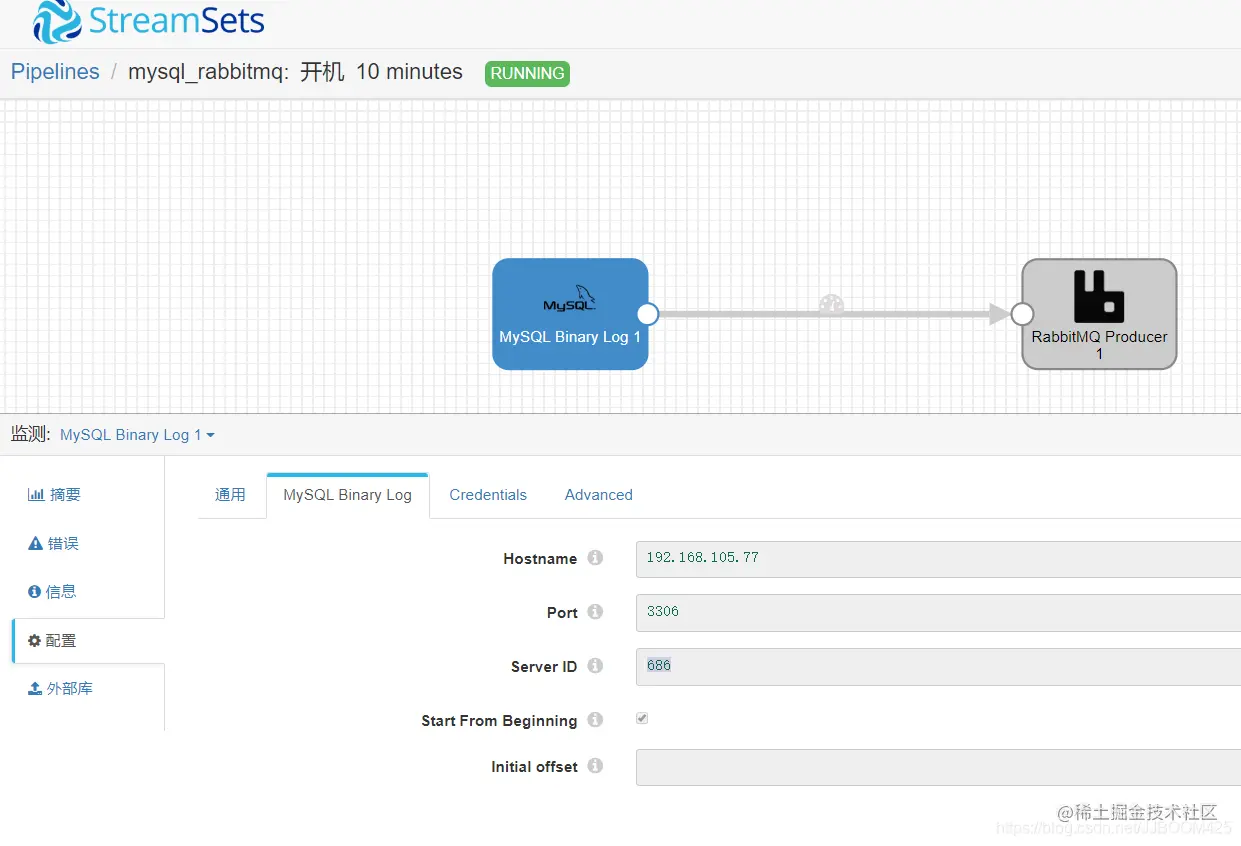This screenshot has height=846, width=1241.
Task: Open the monitored stage dropdown MySQL Binary Log 1
Action: point(137,435)
